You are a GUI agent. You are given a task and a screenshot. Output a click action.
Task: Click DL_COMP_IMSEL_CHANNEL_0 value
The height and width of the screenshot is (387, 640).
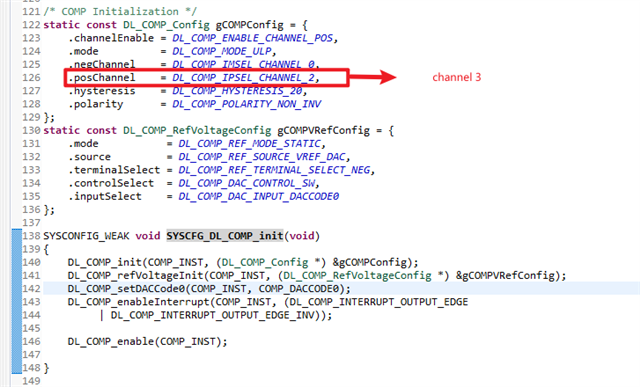point(243,64)
